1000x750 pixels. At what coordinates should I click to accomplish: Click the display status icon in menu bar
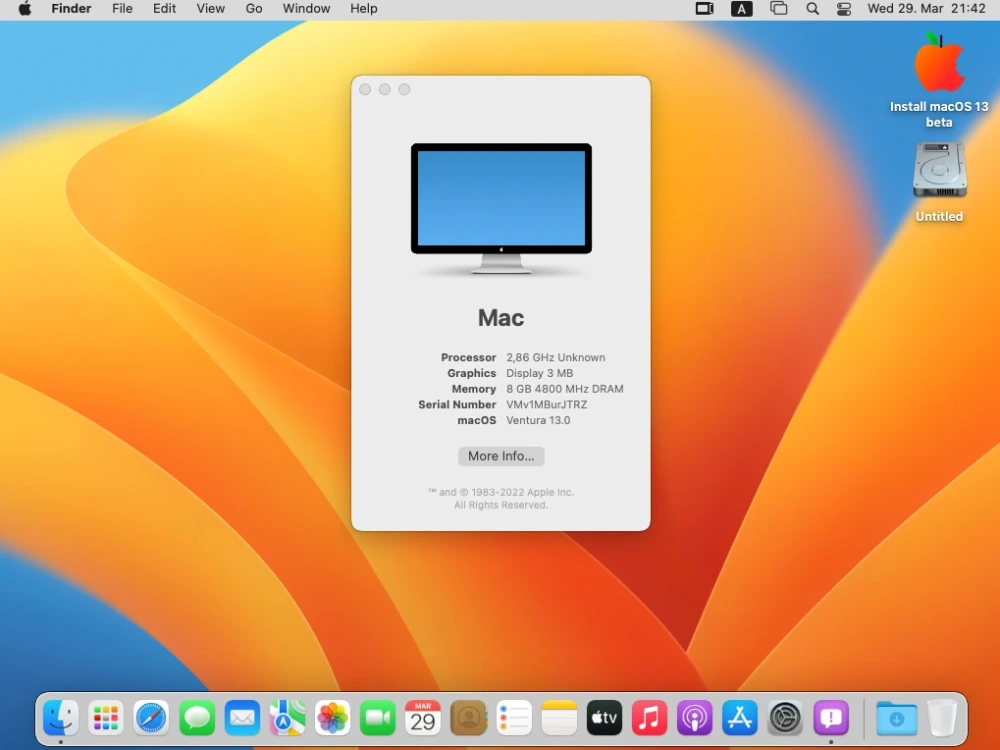pos(704,9)
